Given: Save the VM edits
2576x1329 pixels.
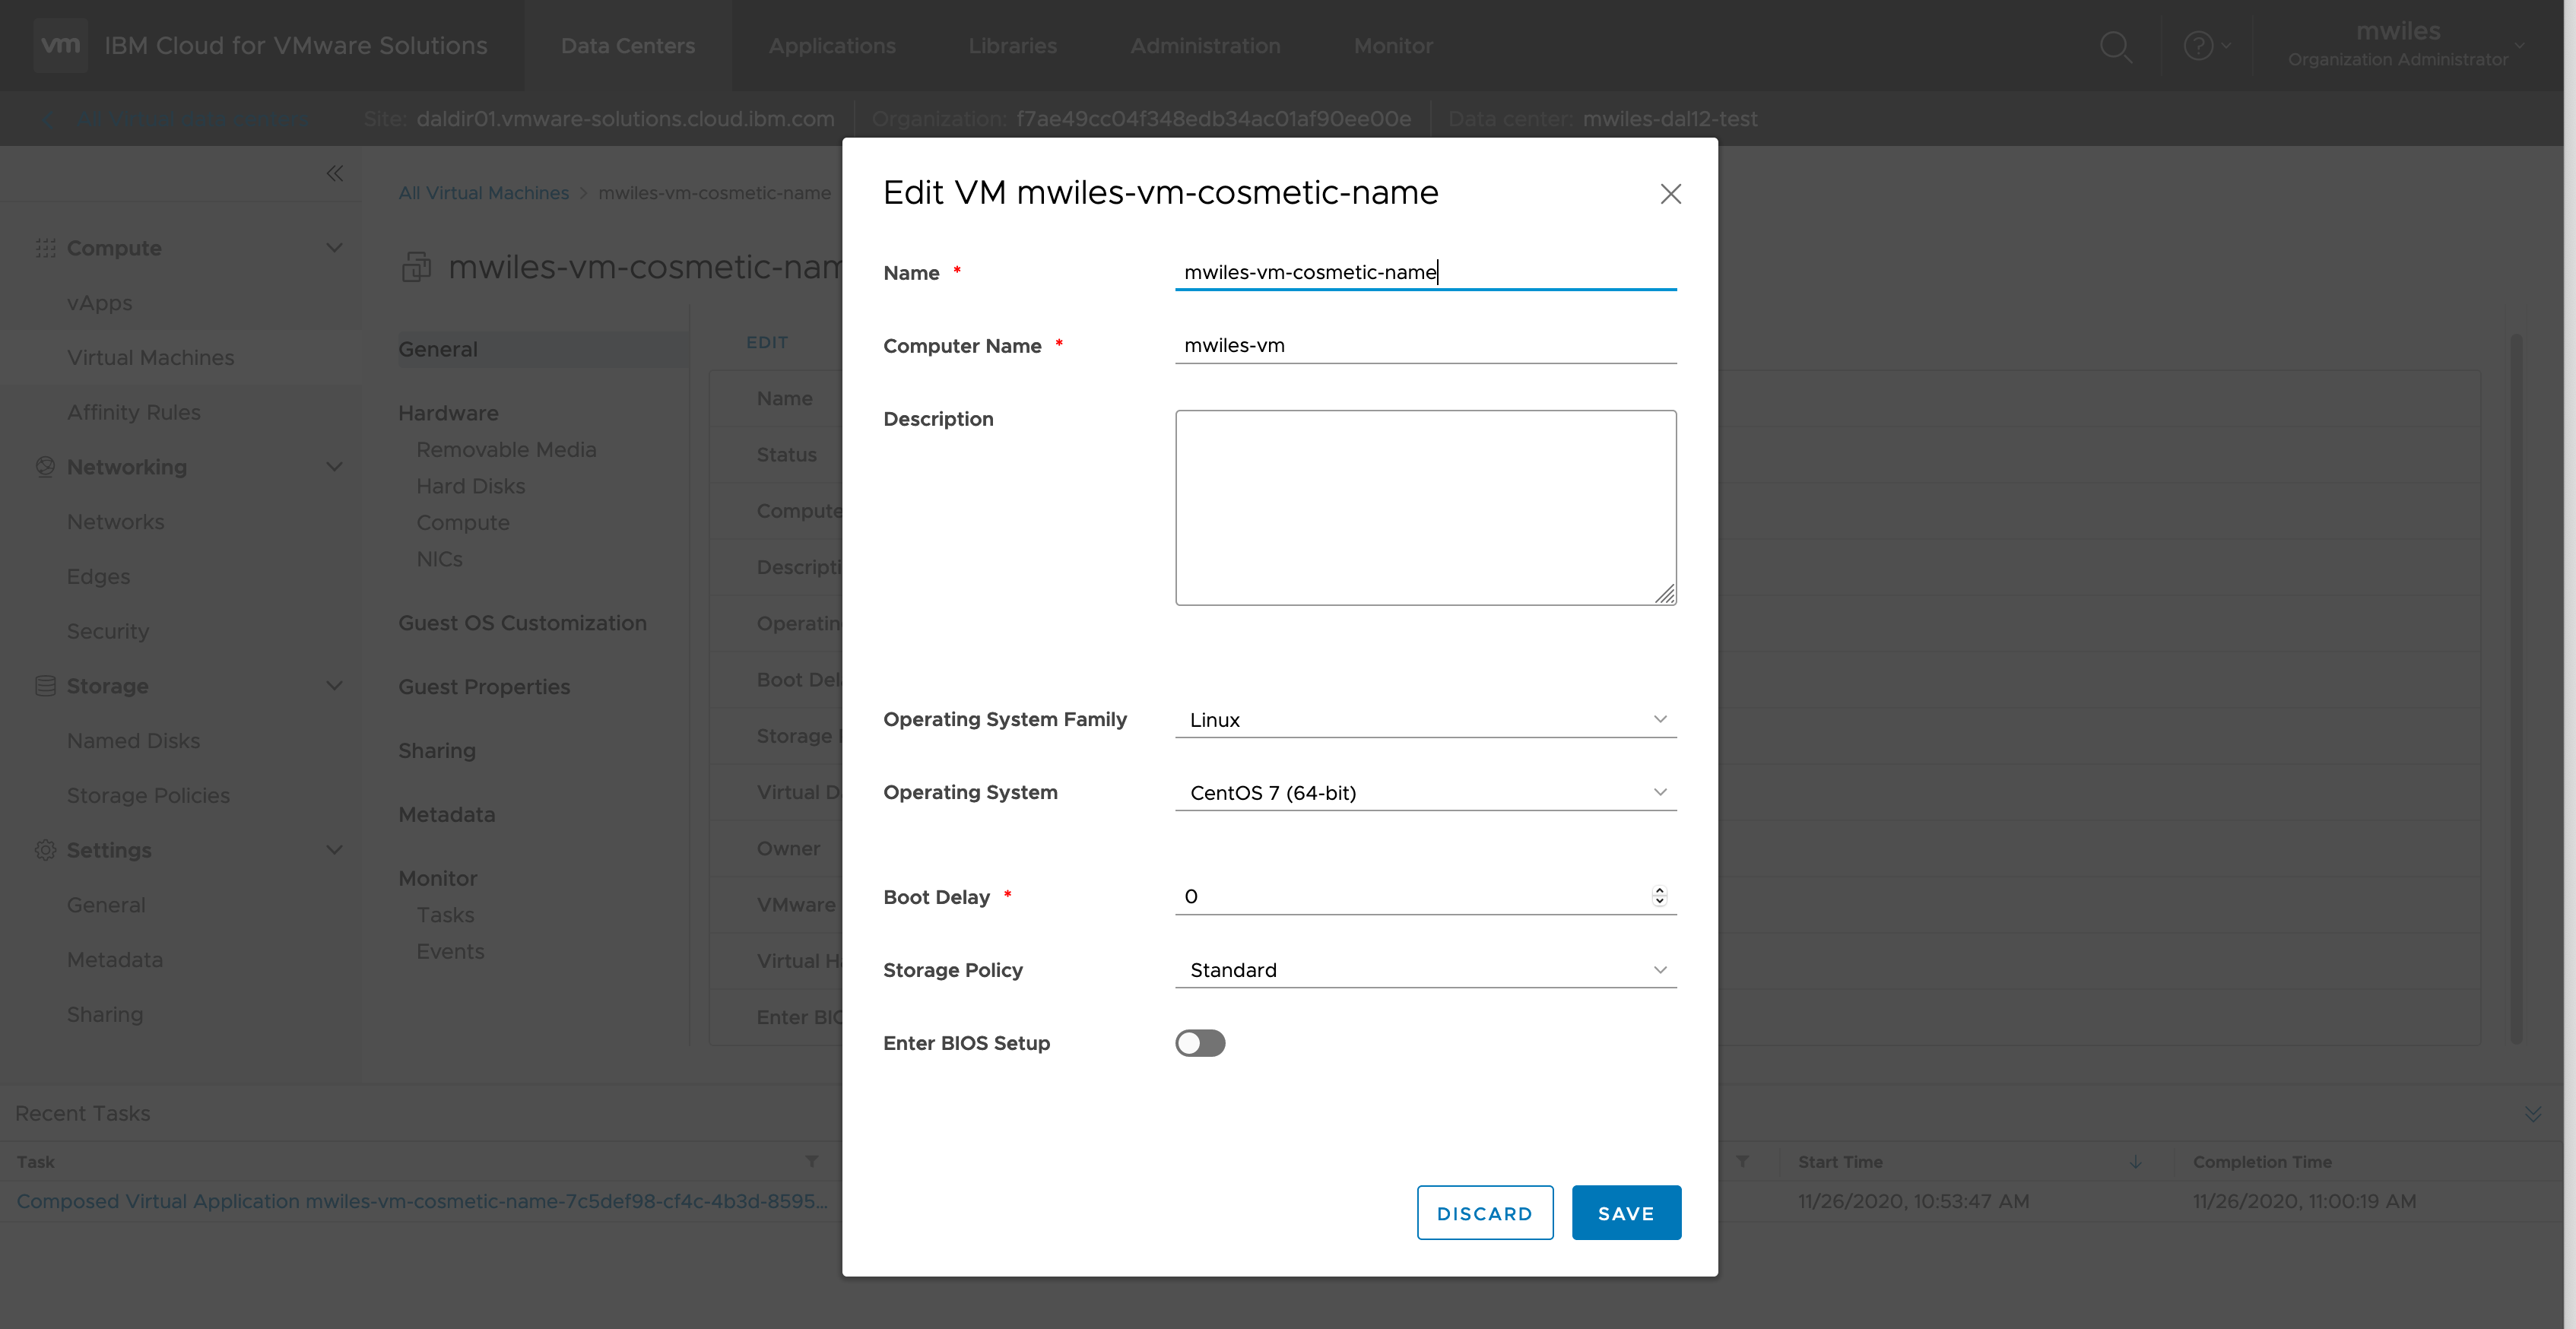Looking at the screenshot, I should [x=1625, y=1213].
